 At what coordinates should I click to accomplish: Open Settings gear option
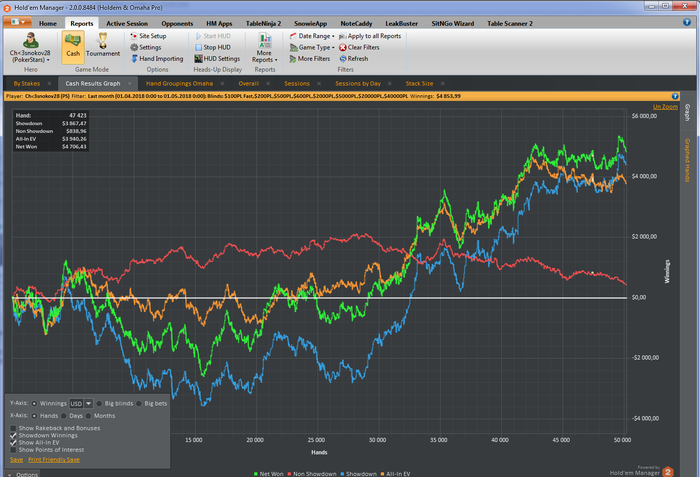click(x=146, y=47)
